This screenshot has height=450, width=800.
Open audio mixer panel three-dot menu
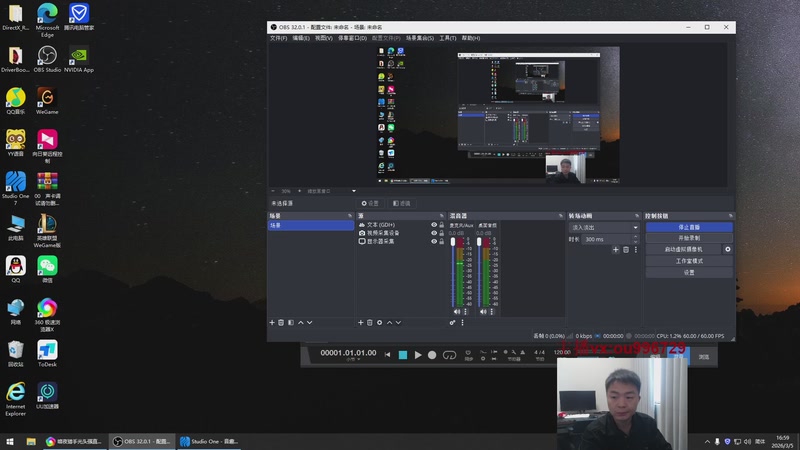pyautogui.click(x=462, y=322)
